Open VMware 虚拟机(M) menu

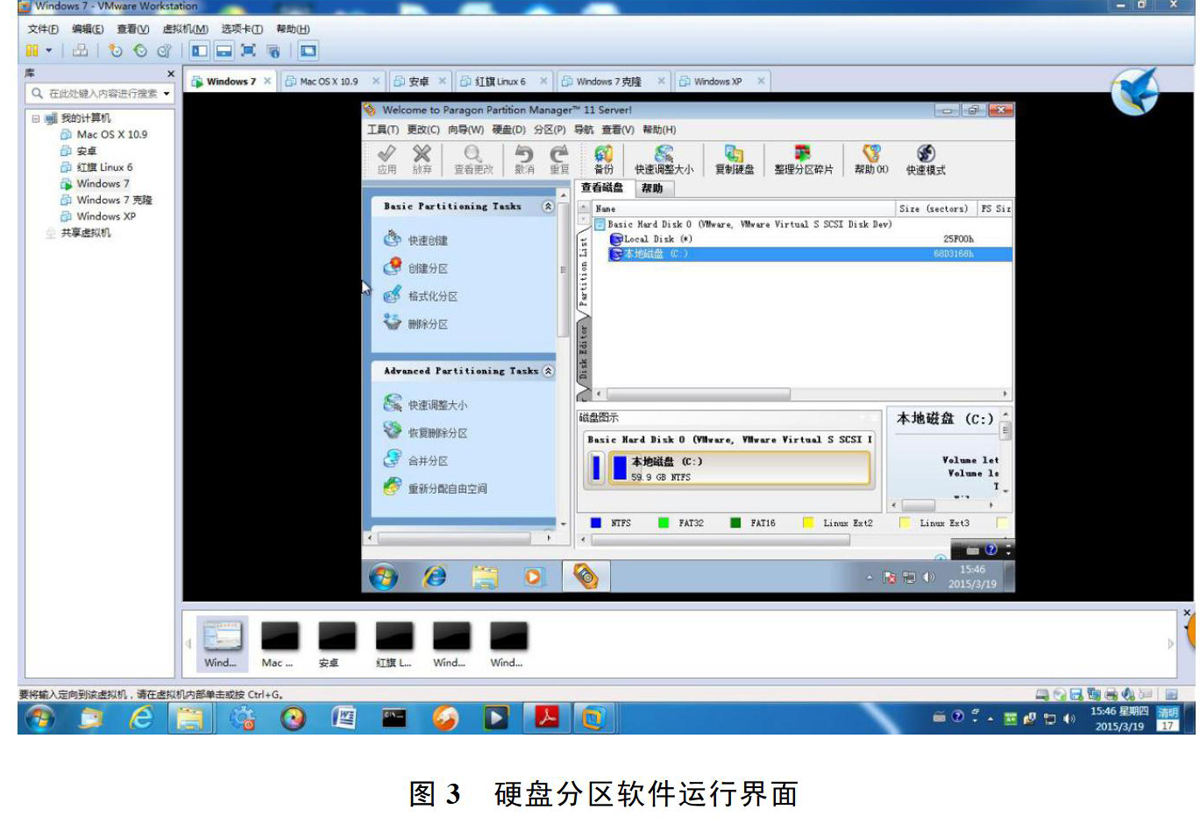tap(185, 29)
